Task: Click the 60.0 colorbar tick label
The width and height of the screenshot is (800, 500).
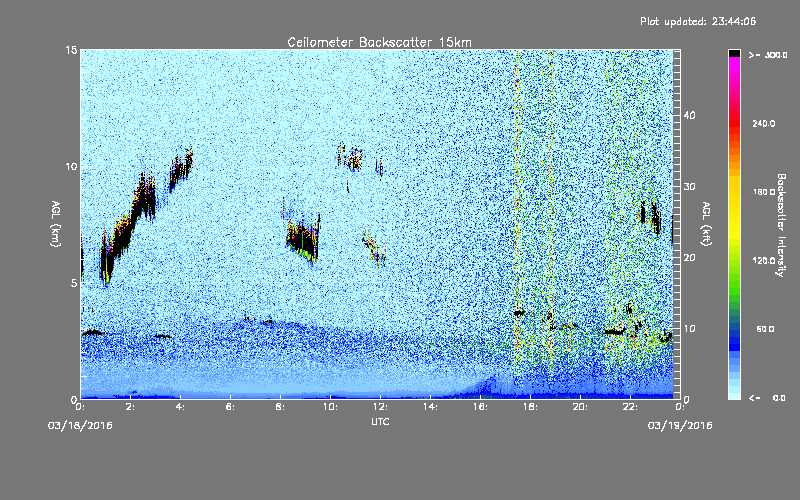Action: pos(765,329)
